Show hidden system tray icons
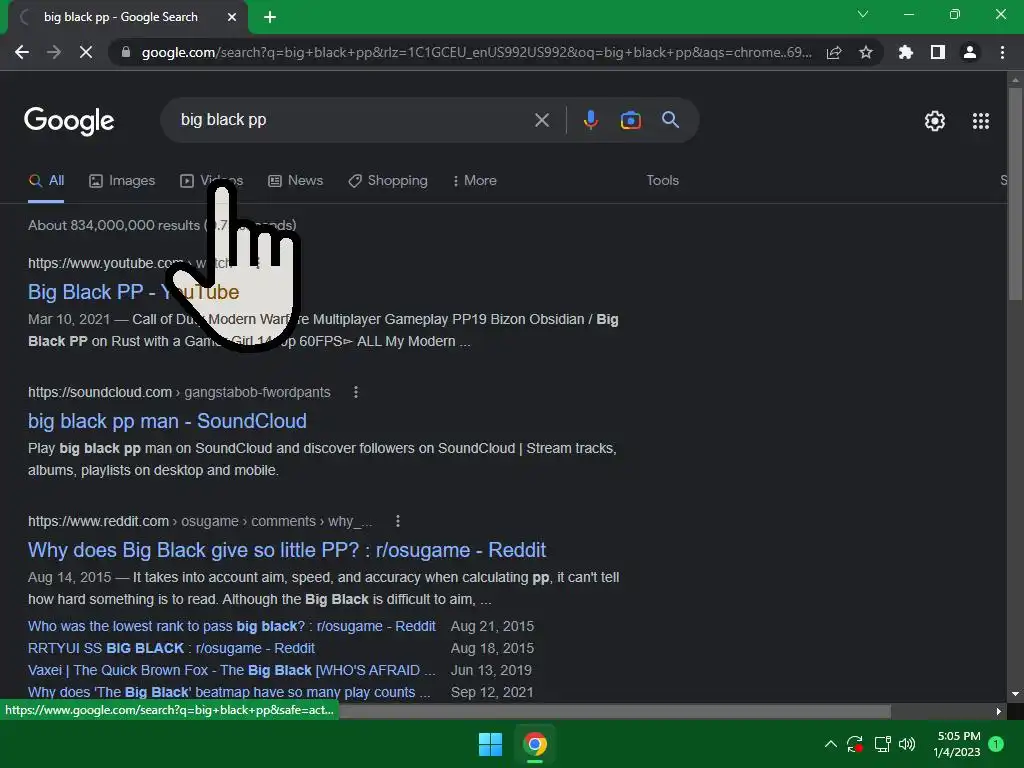 pyautogui.click(x=831, y=744)
